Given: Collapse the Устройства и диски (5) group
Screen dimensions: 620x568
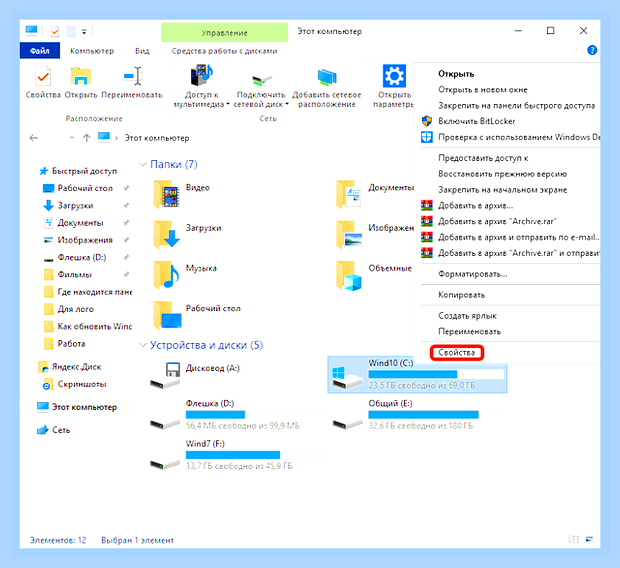Looking at the screenshot, I should [x=143, y=345].
